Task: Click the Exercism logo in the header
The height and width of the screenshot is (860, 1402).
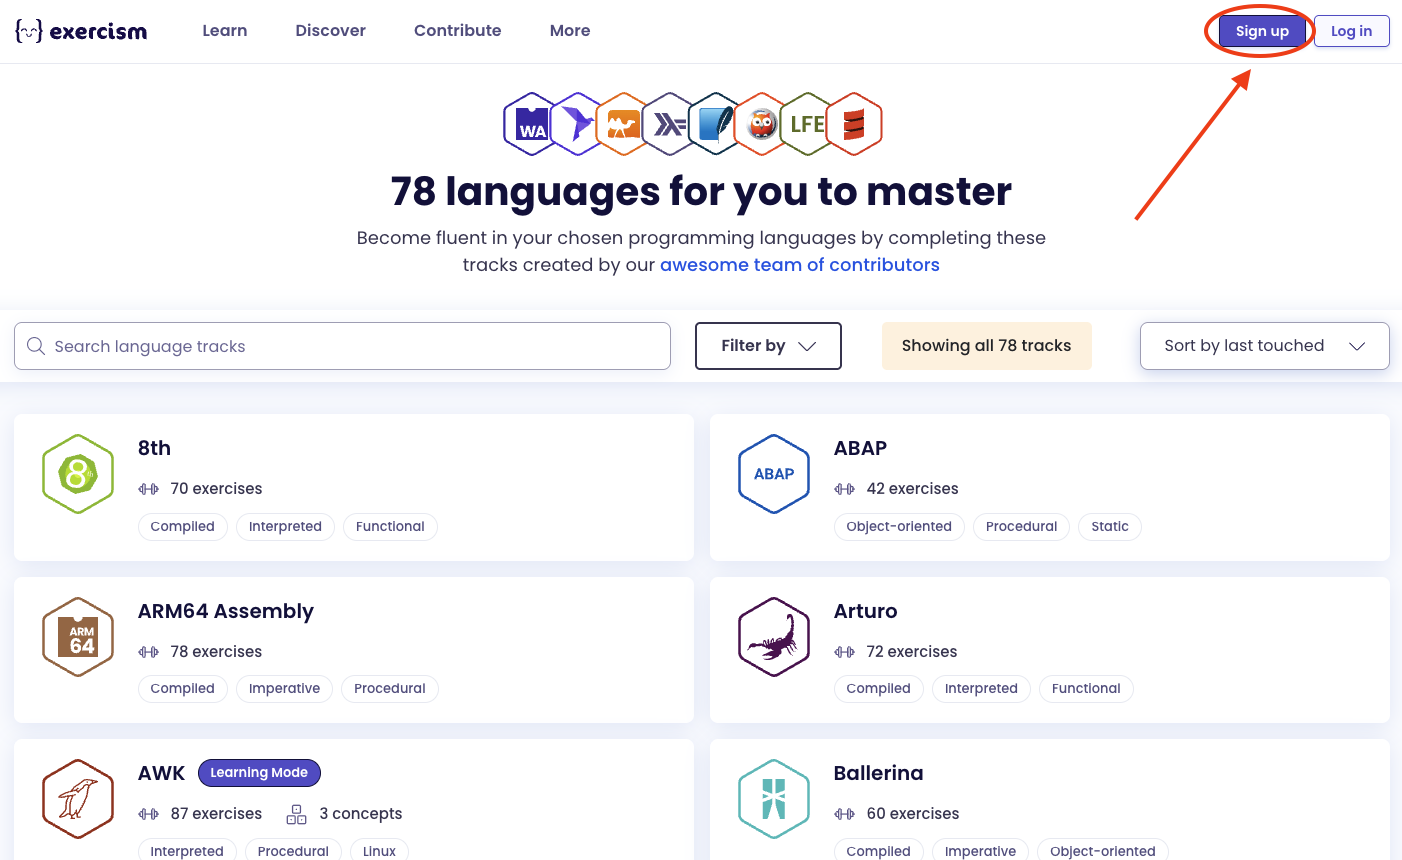Action: point(80,30)
